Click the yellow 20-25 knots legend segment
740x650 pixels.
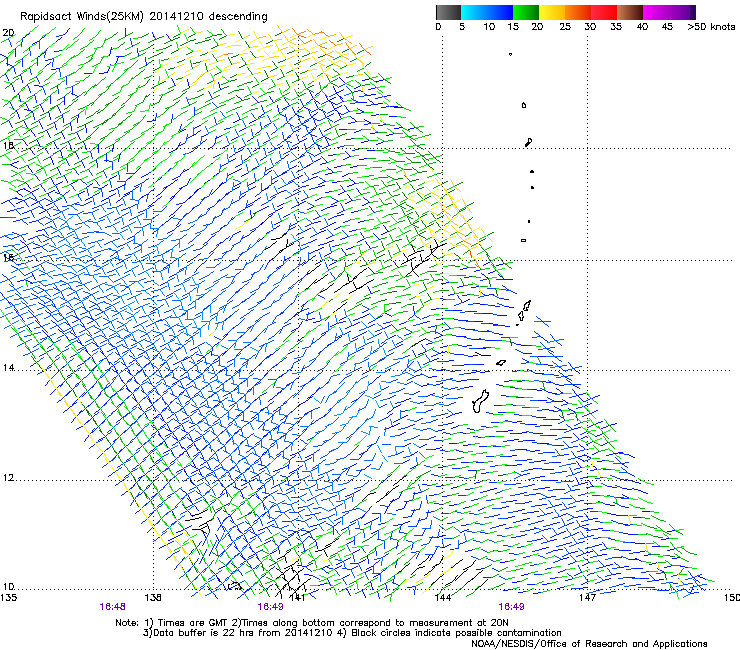[552, 12]
